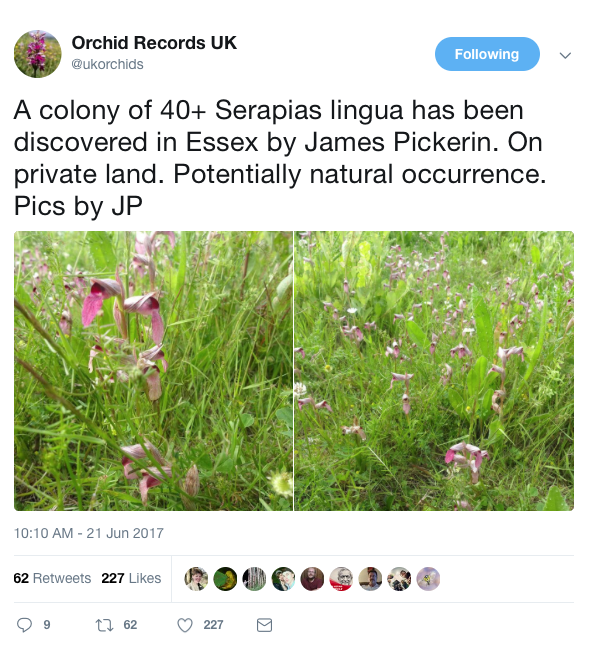Retweet using the arrows icon

(x=104, y=625)
